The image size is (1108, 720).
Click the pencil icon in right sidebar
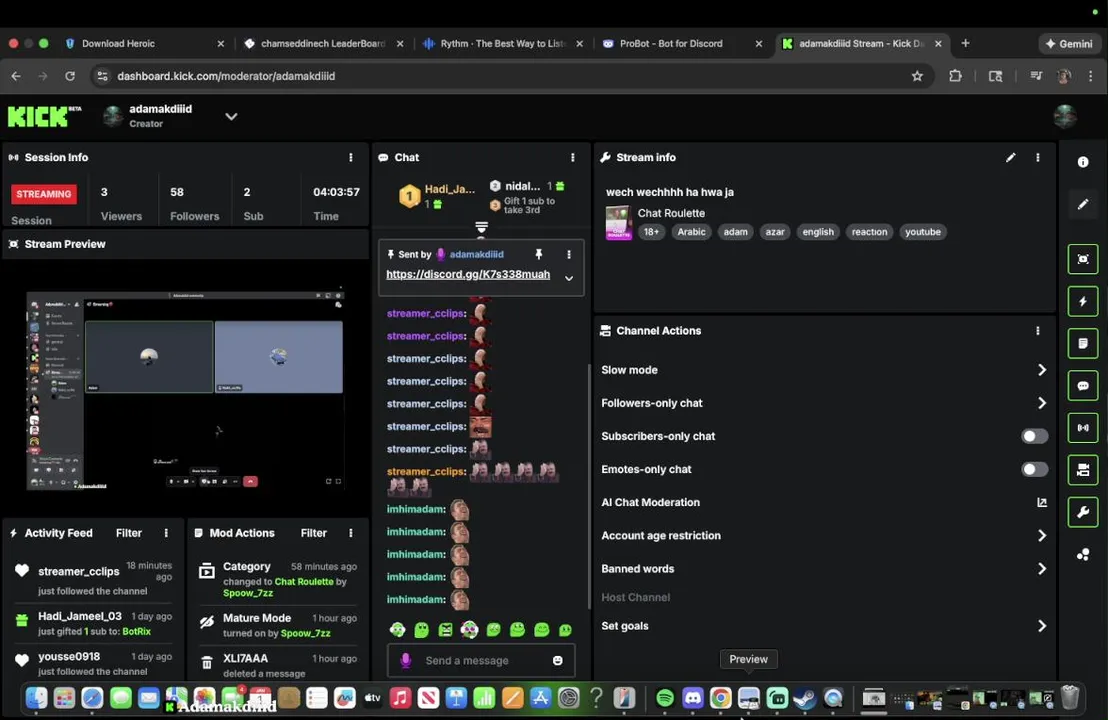(x=1083, y=204)
